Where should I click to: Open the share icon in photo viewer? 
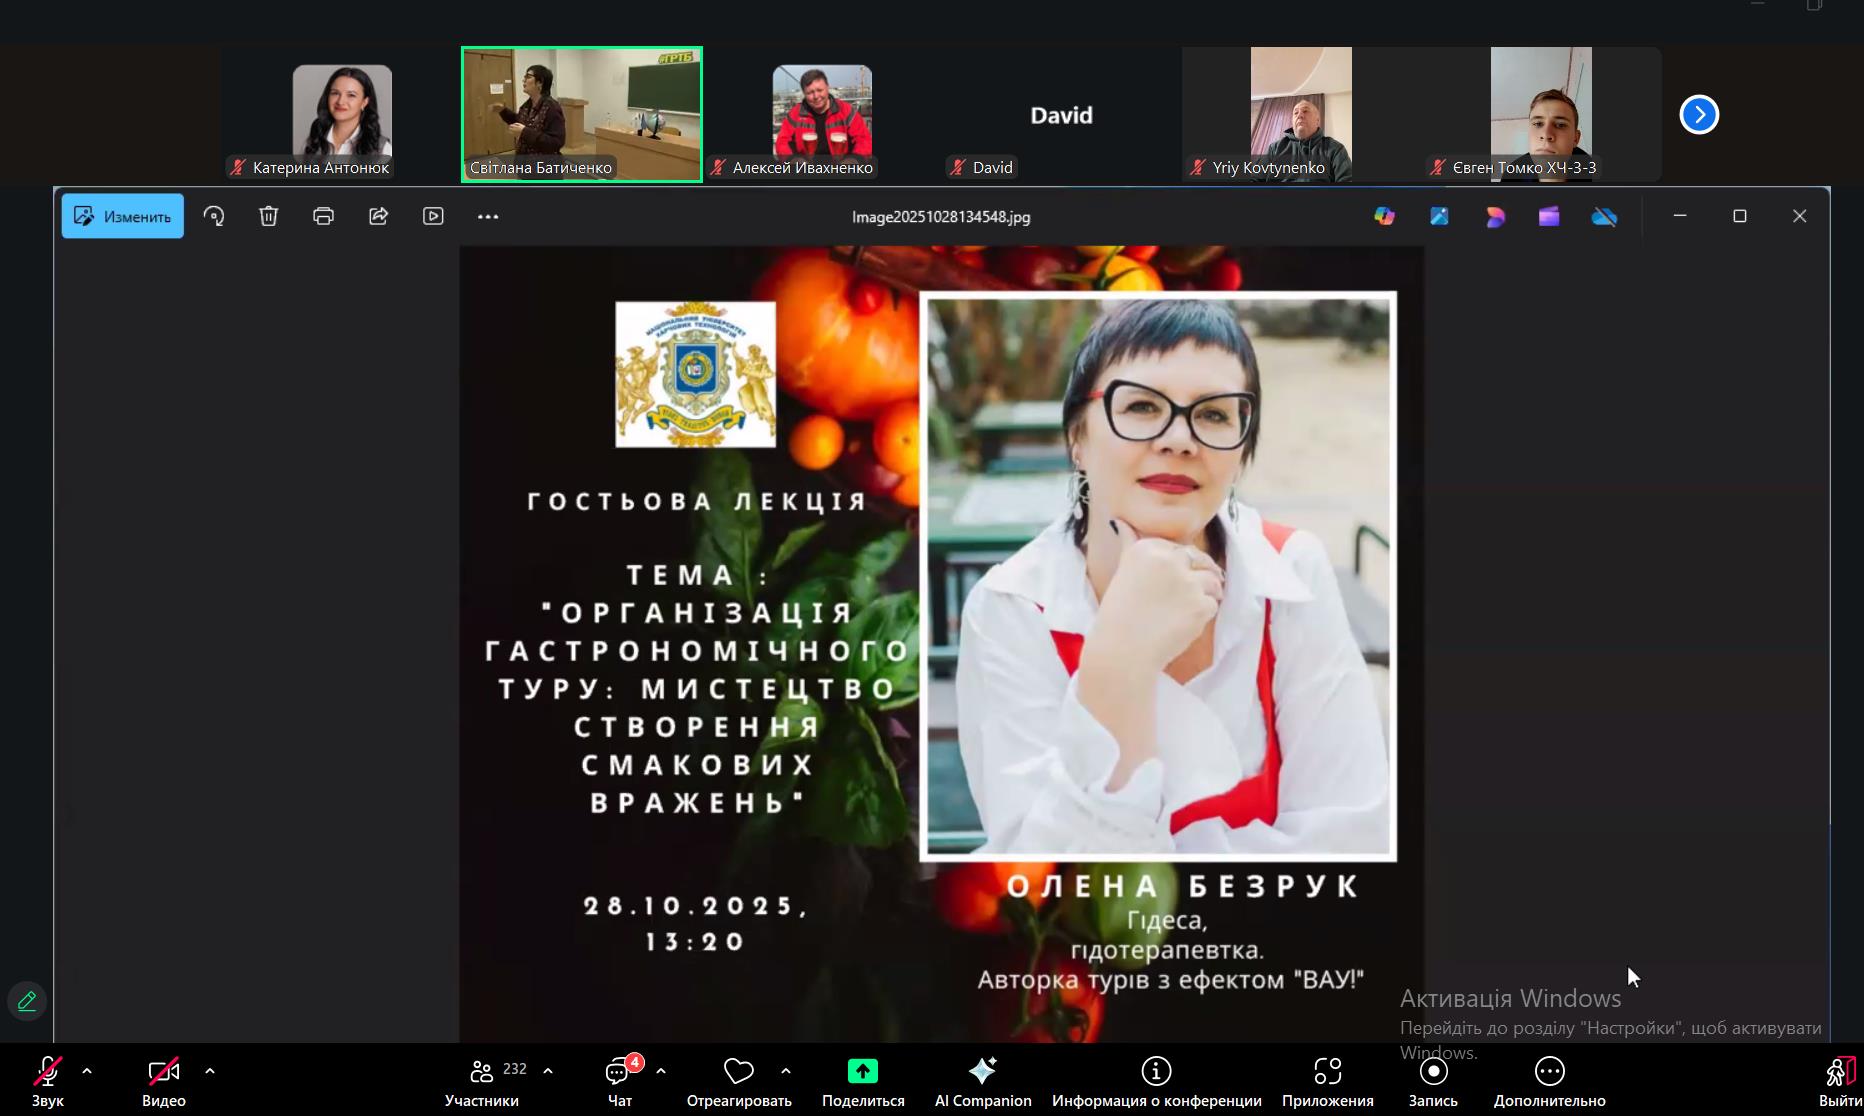tap(378, 216)
